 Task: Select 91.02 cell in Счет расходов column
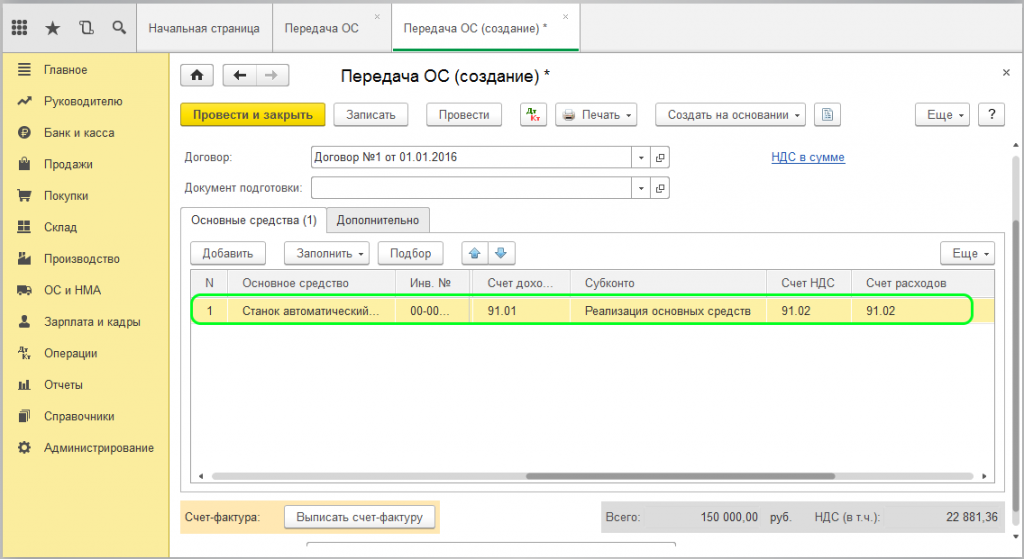pos(911,311)
